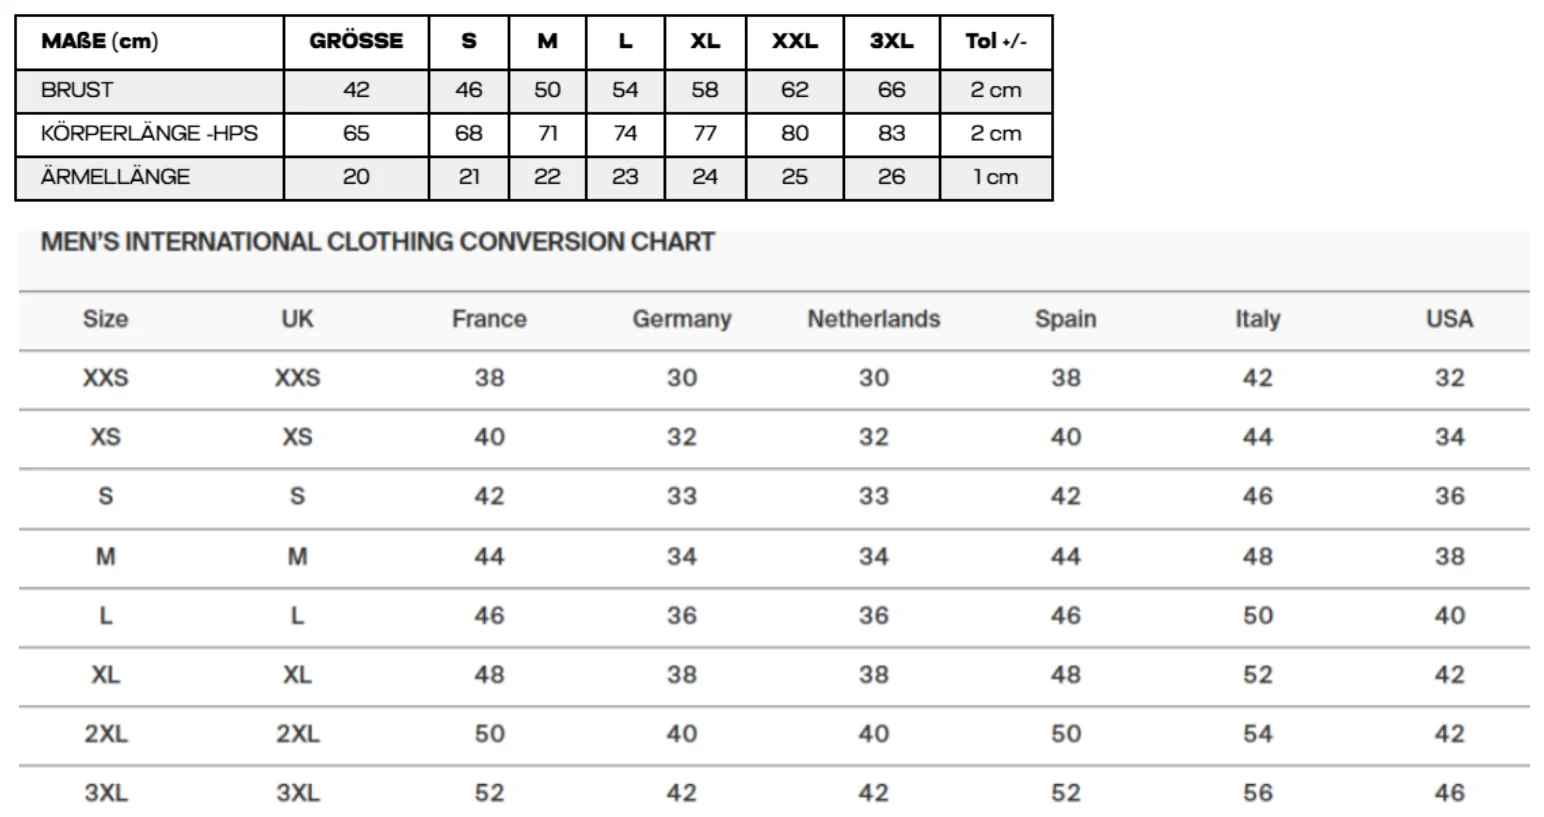
Task: Select the USA value 46 in 3XL row
Action: click(x=1449, y=793)
